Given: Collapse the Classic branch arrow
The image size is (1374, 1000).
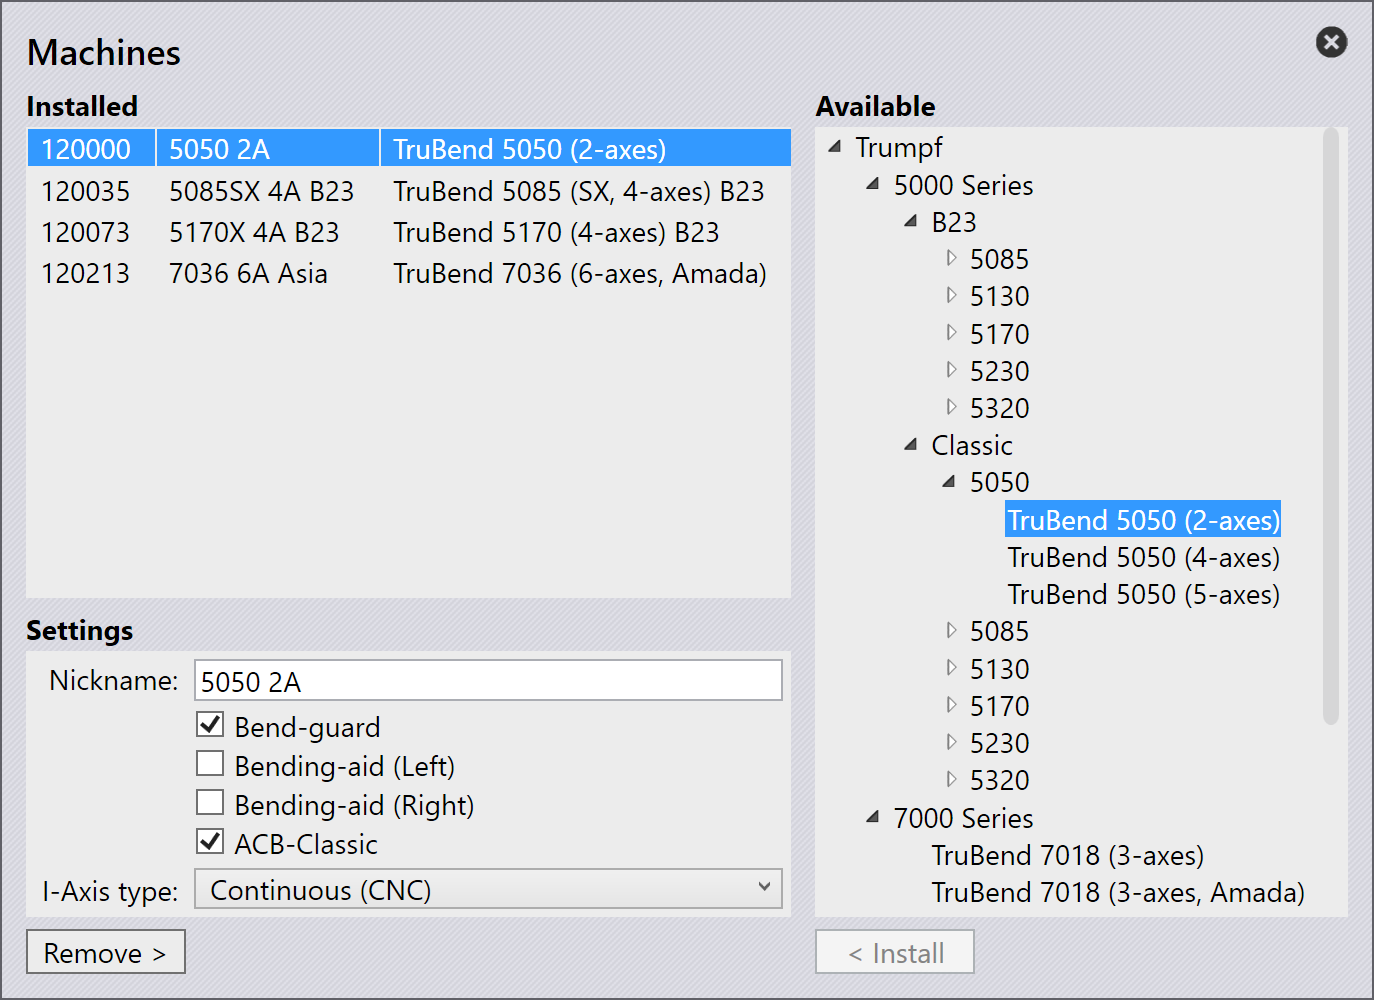Looking at the screenshot, I should [911, 444].
